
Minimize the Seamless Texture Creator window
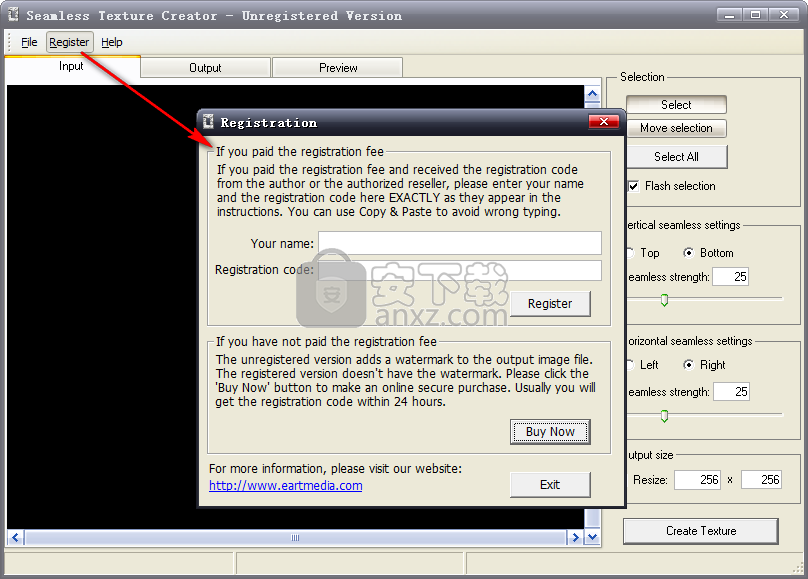pyautogui.click(x=729, y=15)
